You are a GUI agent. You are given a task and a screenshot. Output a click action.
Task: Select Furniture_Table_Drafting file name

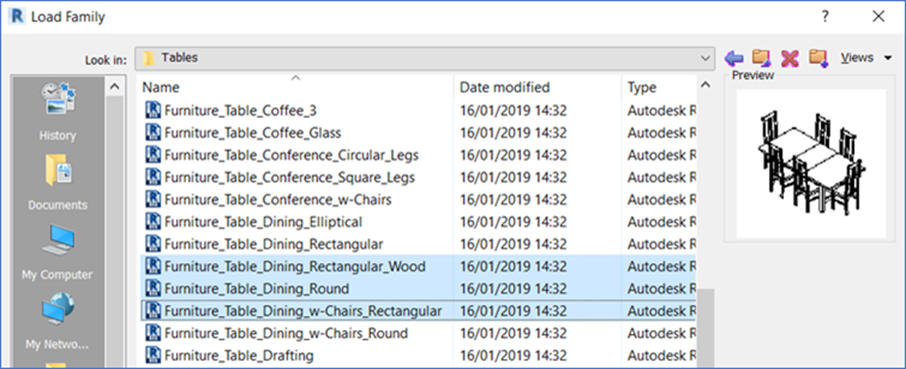click(239, 355)
